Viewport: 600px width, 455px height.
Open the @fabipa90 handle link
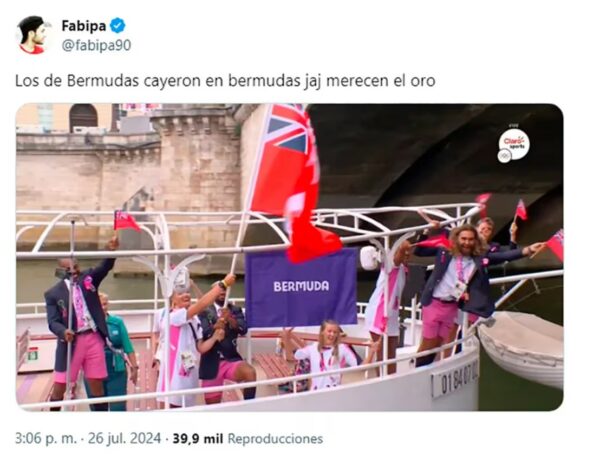pyautogui.click(x=96, y=46)
